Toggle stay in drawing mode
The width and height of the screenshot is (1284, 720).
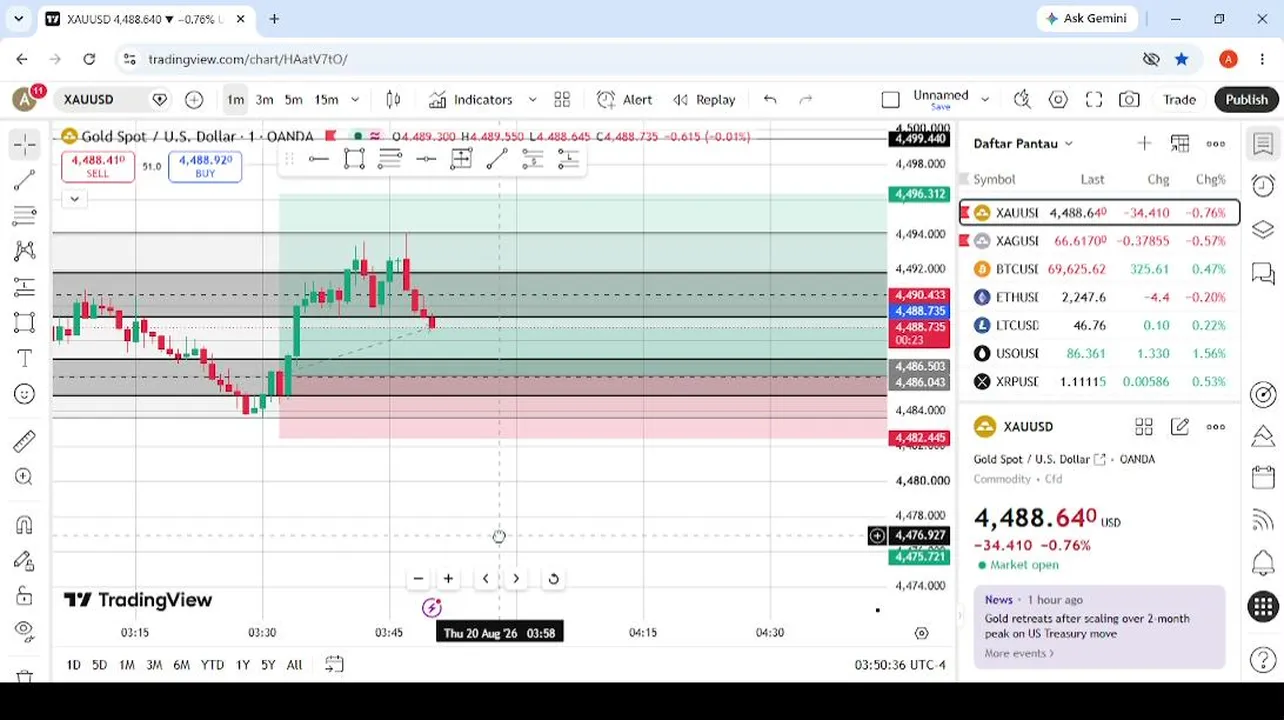tap(25, 561)
